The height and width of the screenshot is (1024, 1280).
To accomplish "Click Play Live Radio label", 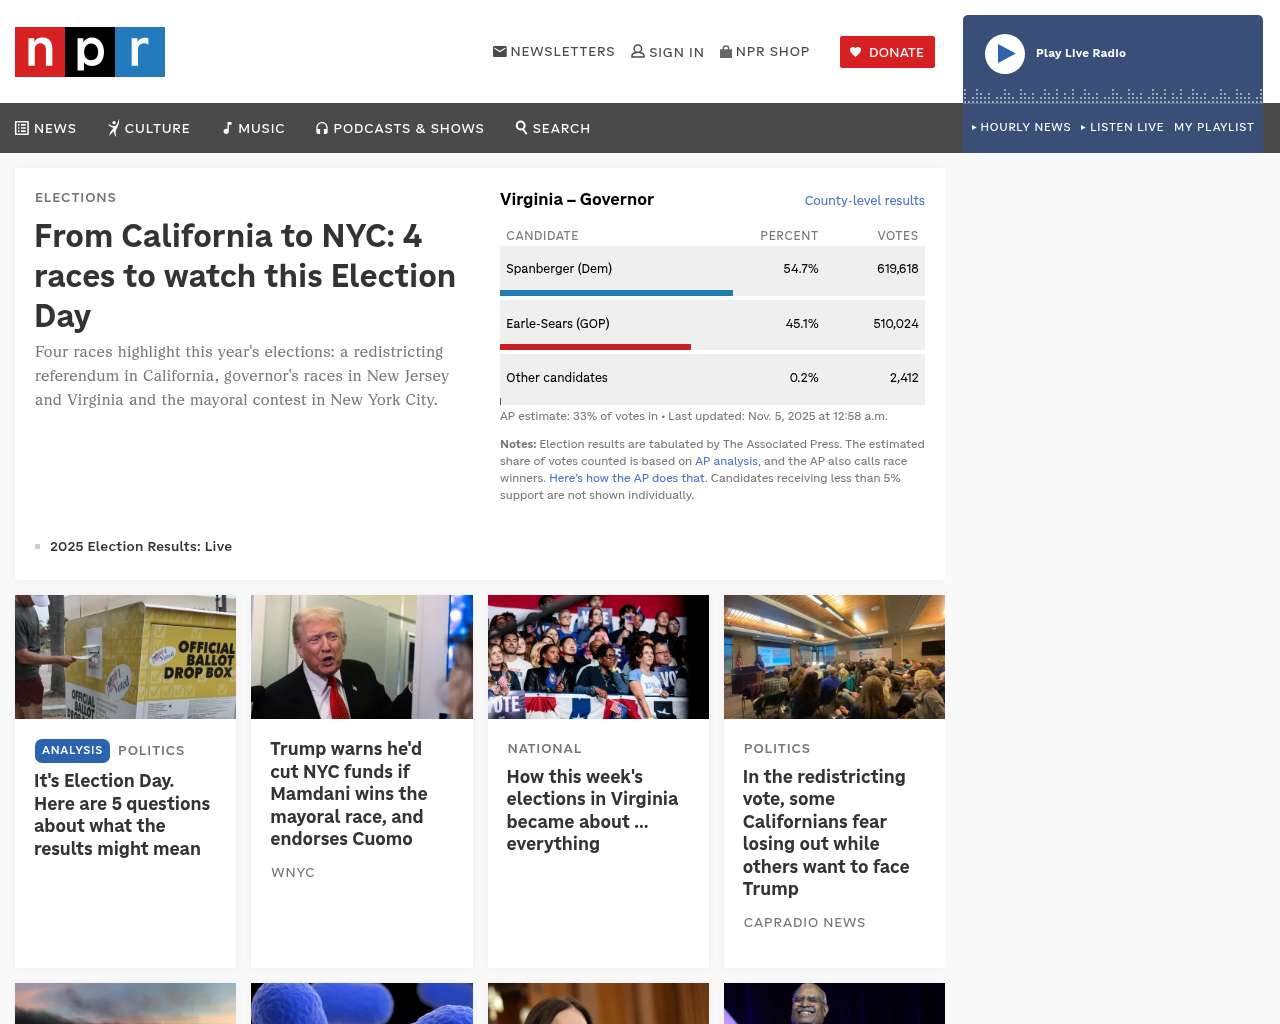I will [1081, 53].
